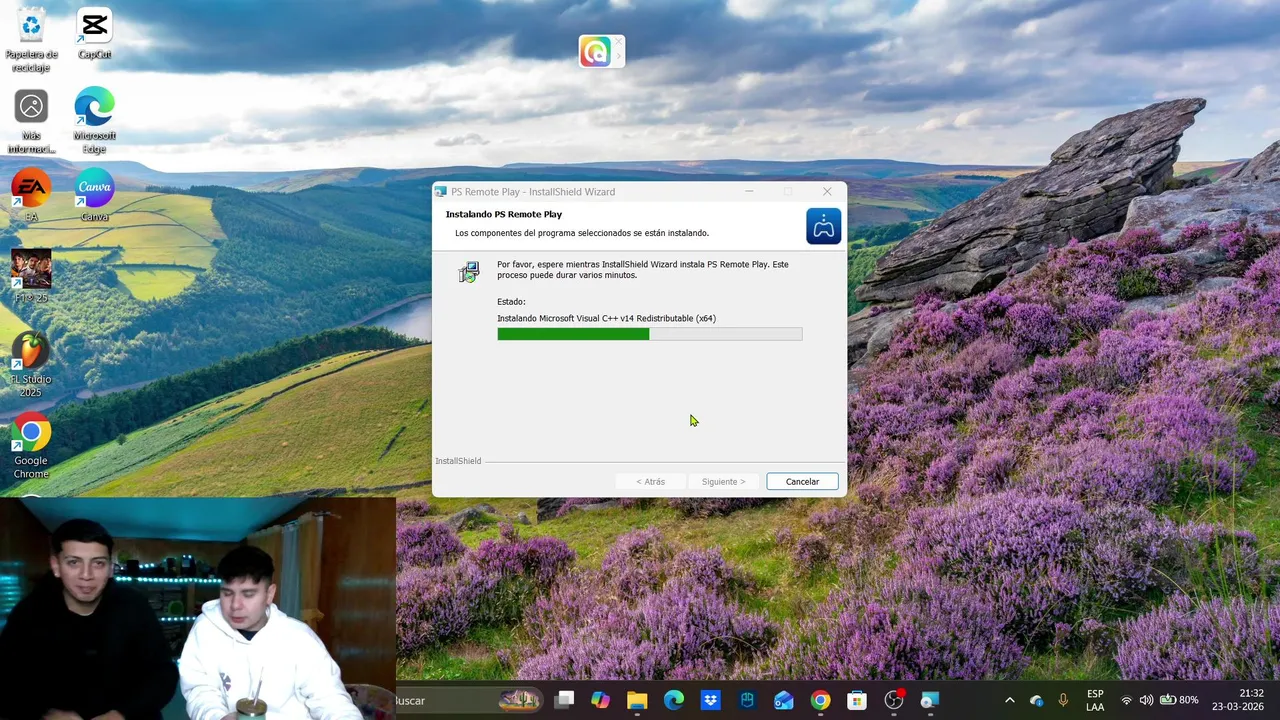The image size is (1280, 720).
Task: Open File Explorer on the taskbar
Action: 637,700
